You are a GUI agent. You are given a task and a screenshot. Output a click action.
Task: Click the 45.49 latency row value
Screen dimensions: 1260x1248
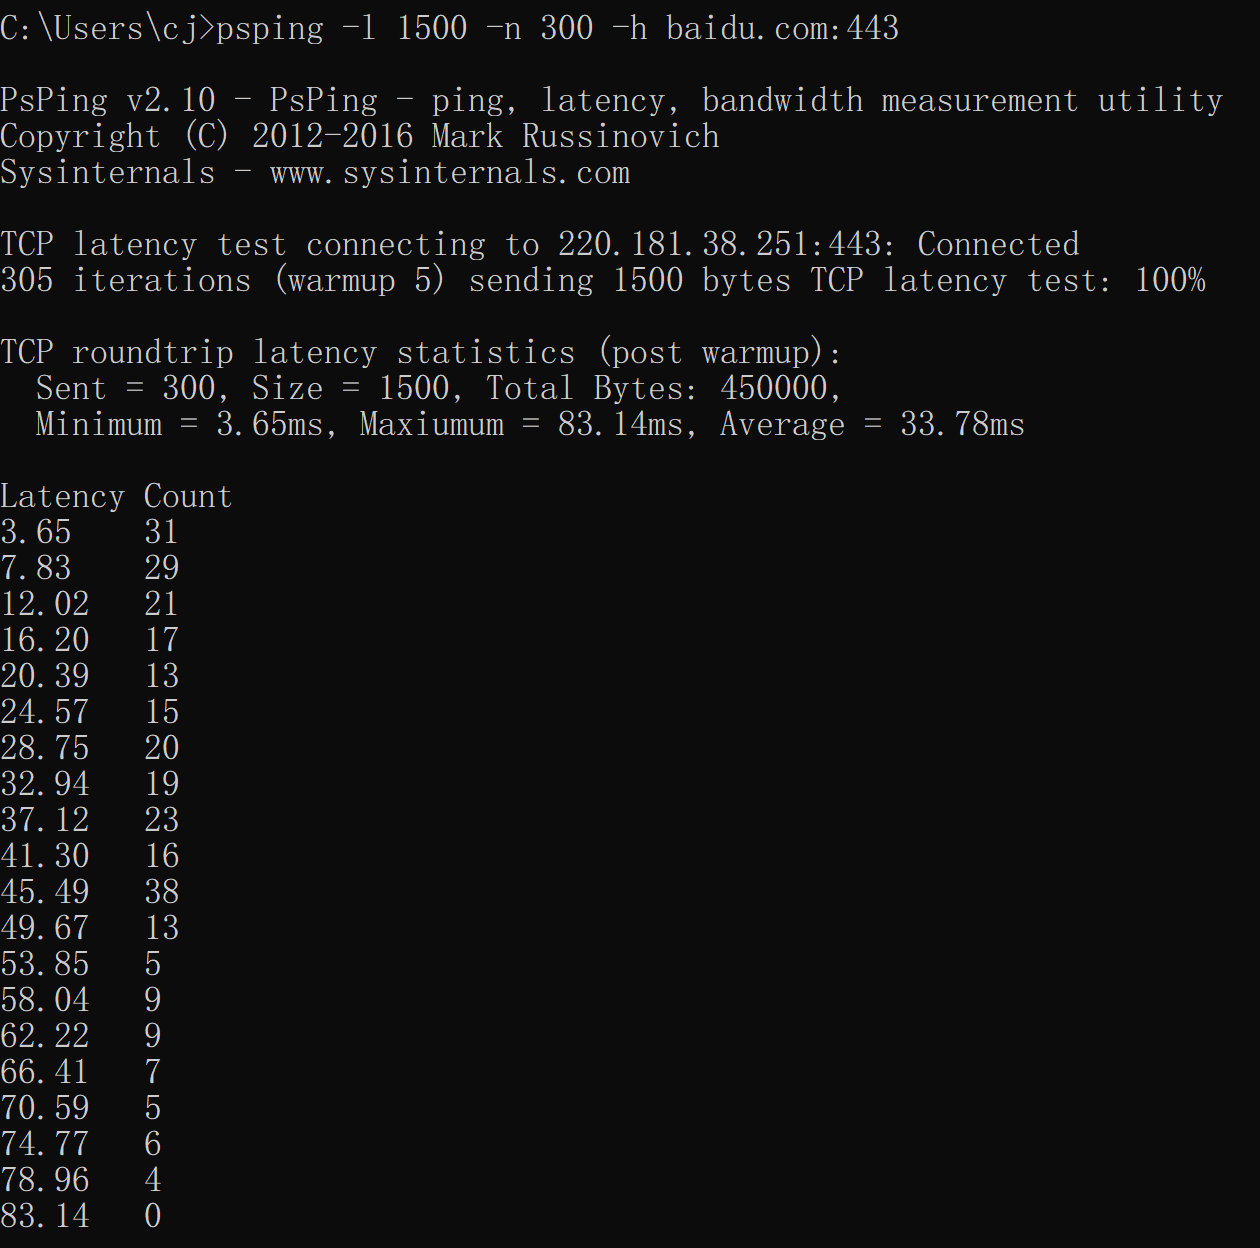45,892
